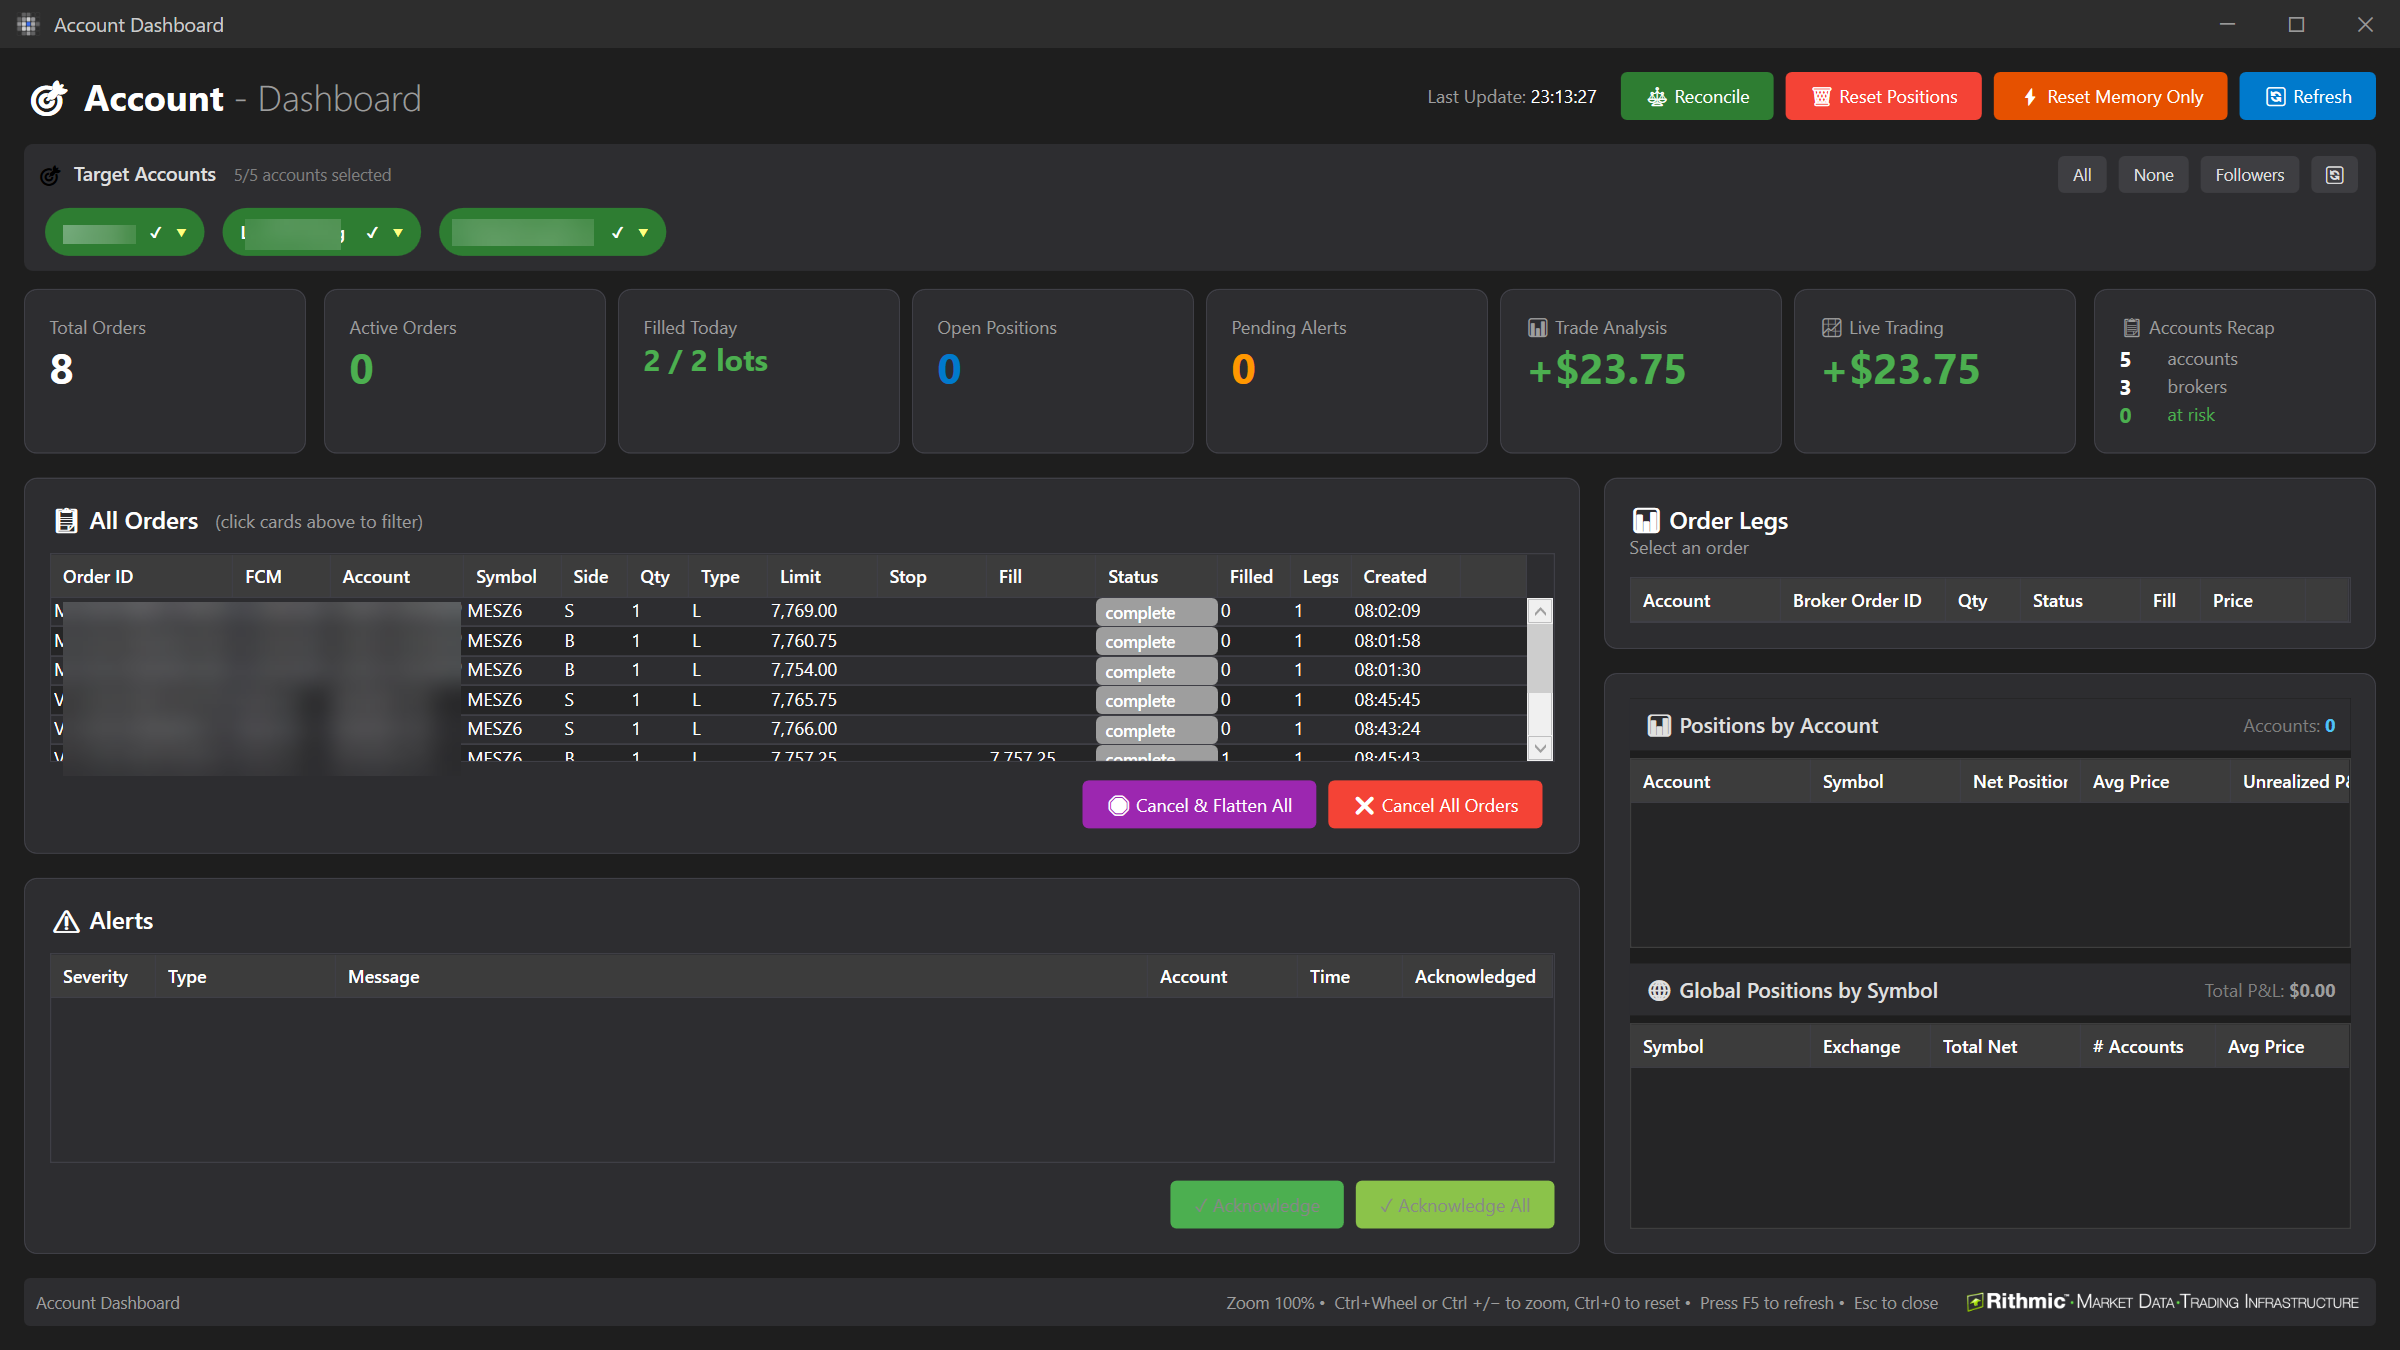Toggle checkmark on third account pill

(617, 232)
